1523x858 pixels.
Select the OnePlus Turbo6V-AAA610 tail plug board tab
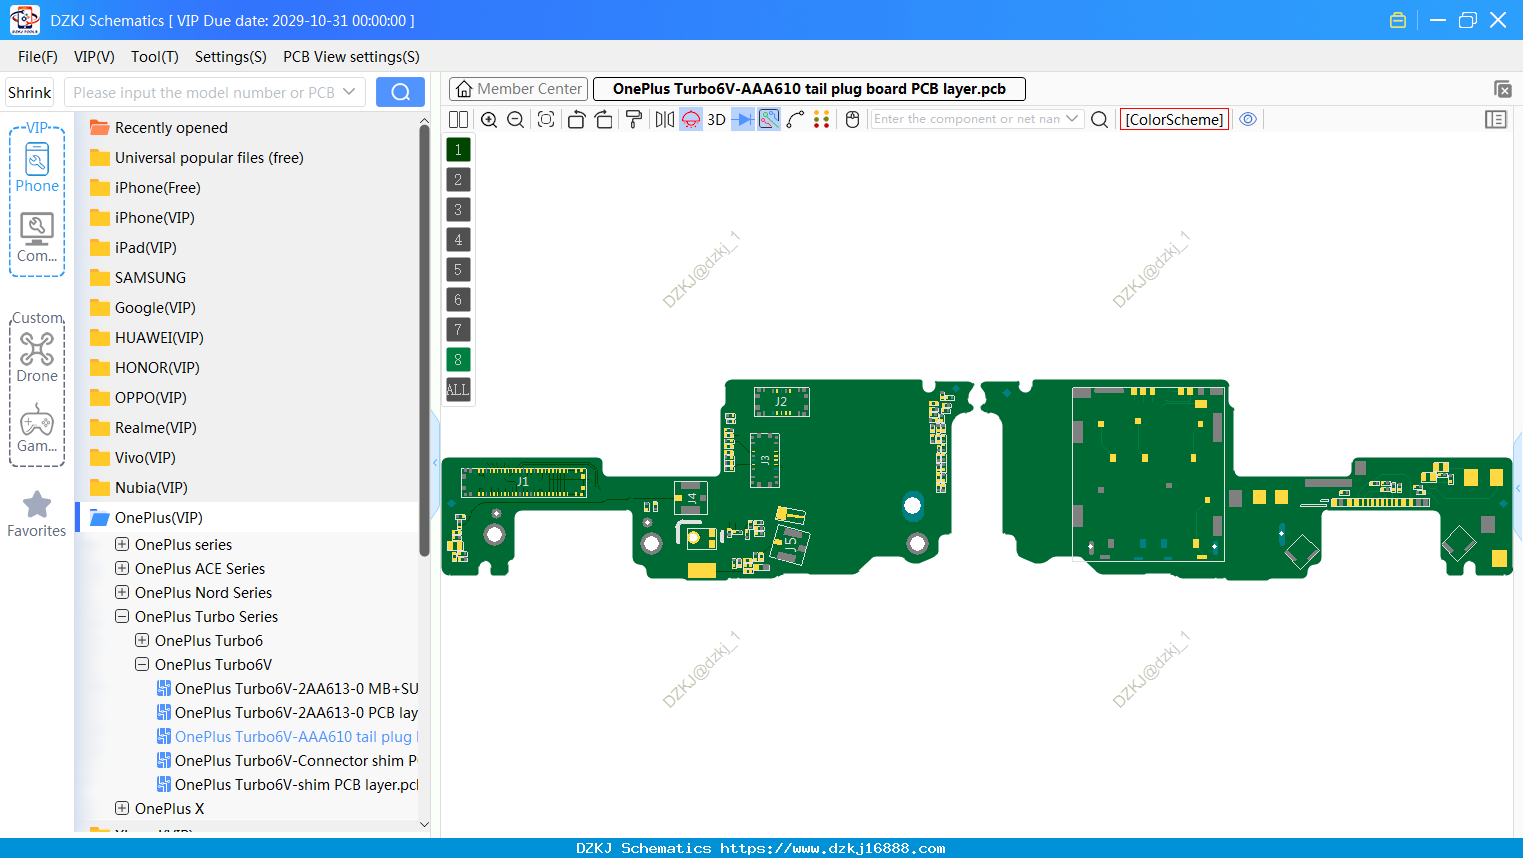pyautogui.click(x=809, y=89)
